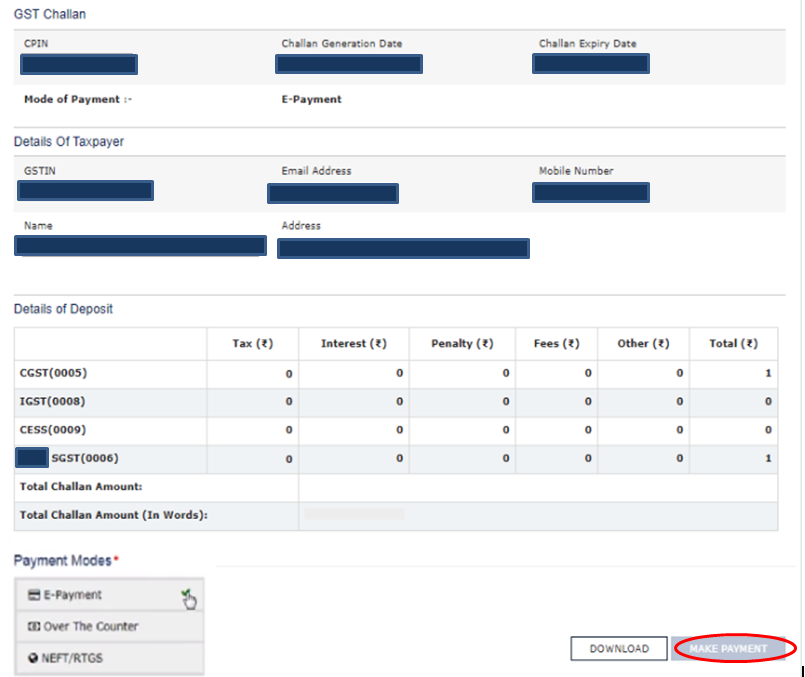Click the Interest (₹) column header
Screen dimensions: 805x677
(354, 343)
